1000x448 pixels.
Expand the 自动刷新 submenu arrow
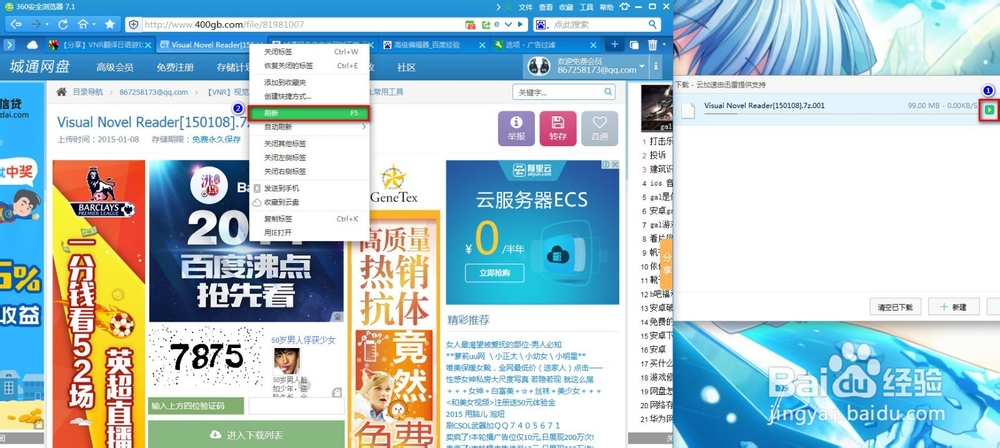pos(364,127)
